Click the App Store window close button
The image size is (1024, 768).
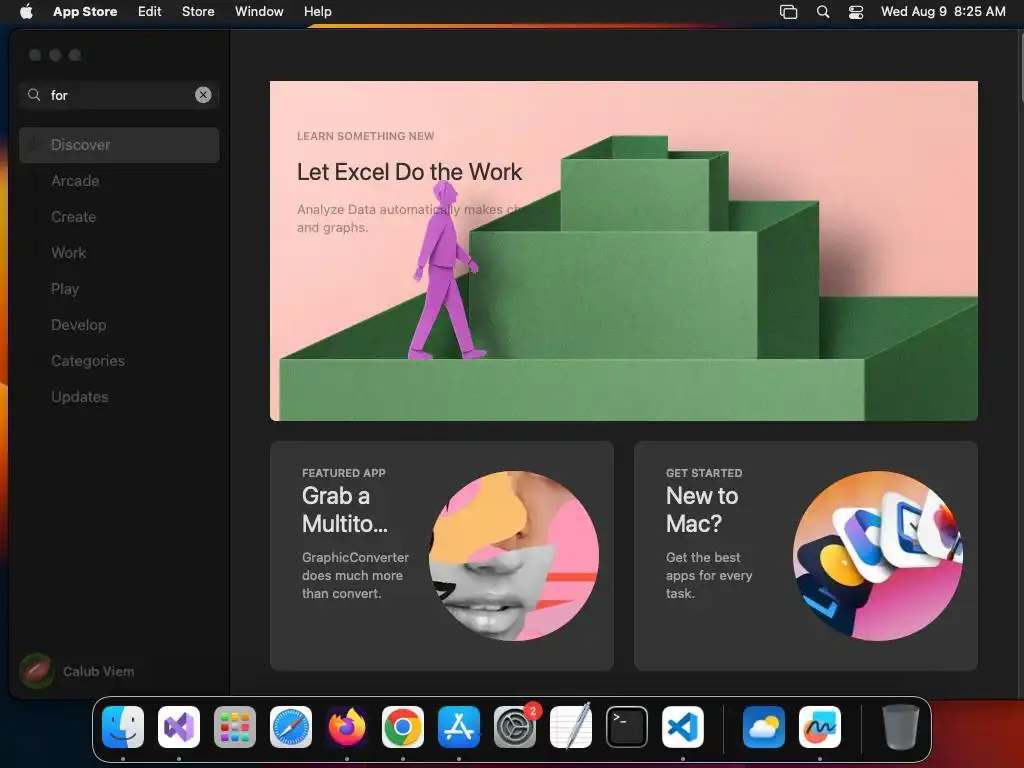point(35,55)
